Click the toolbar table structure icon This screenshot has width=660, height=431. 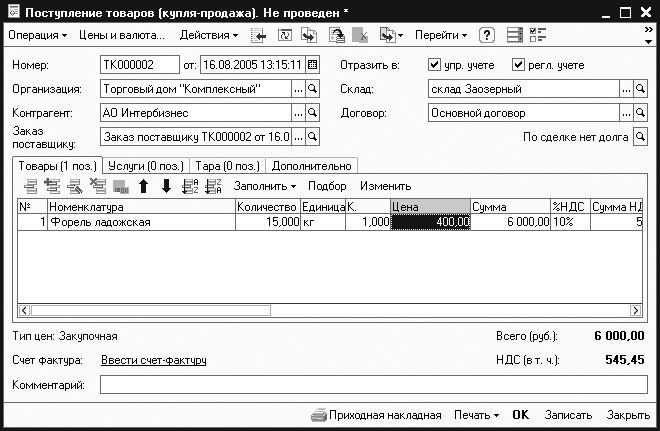click(x=514, y=35)
